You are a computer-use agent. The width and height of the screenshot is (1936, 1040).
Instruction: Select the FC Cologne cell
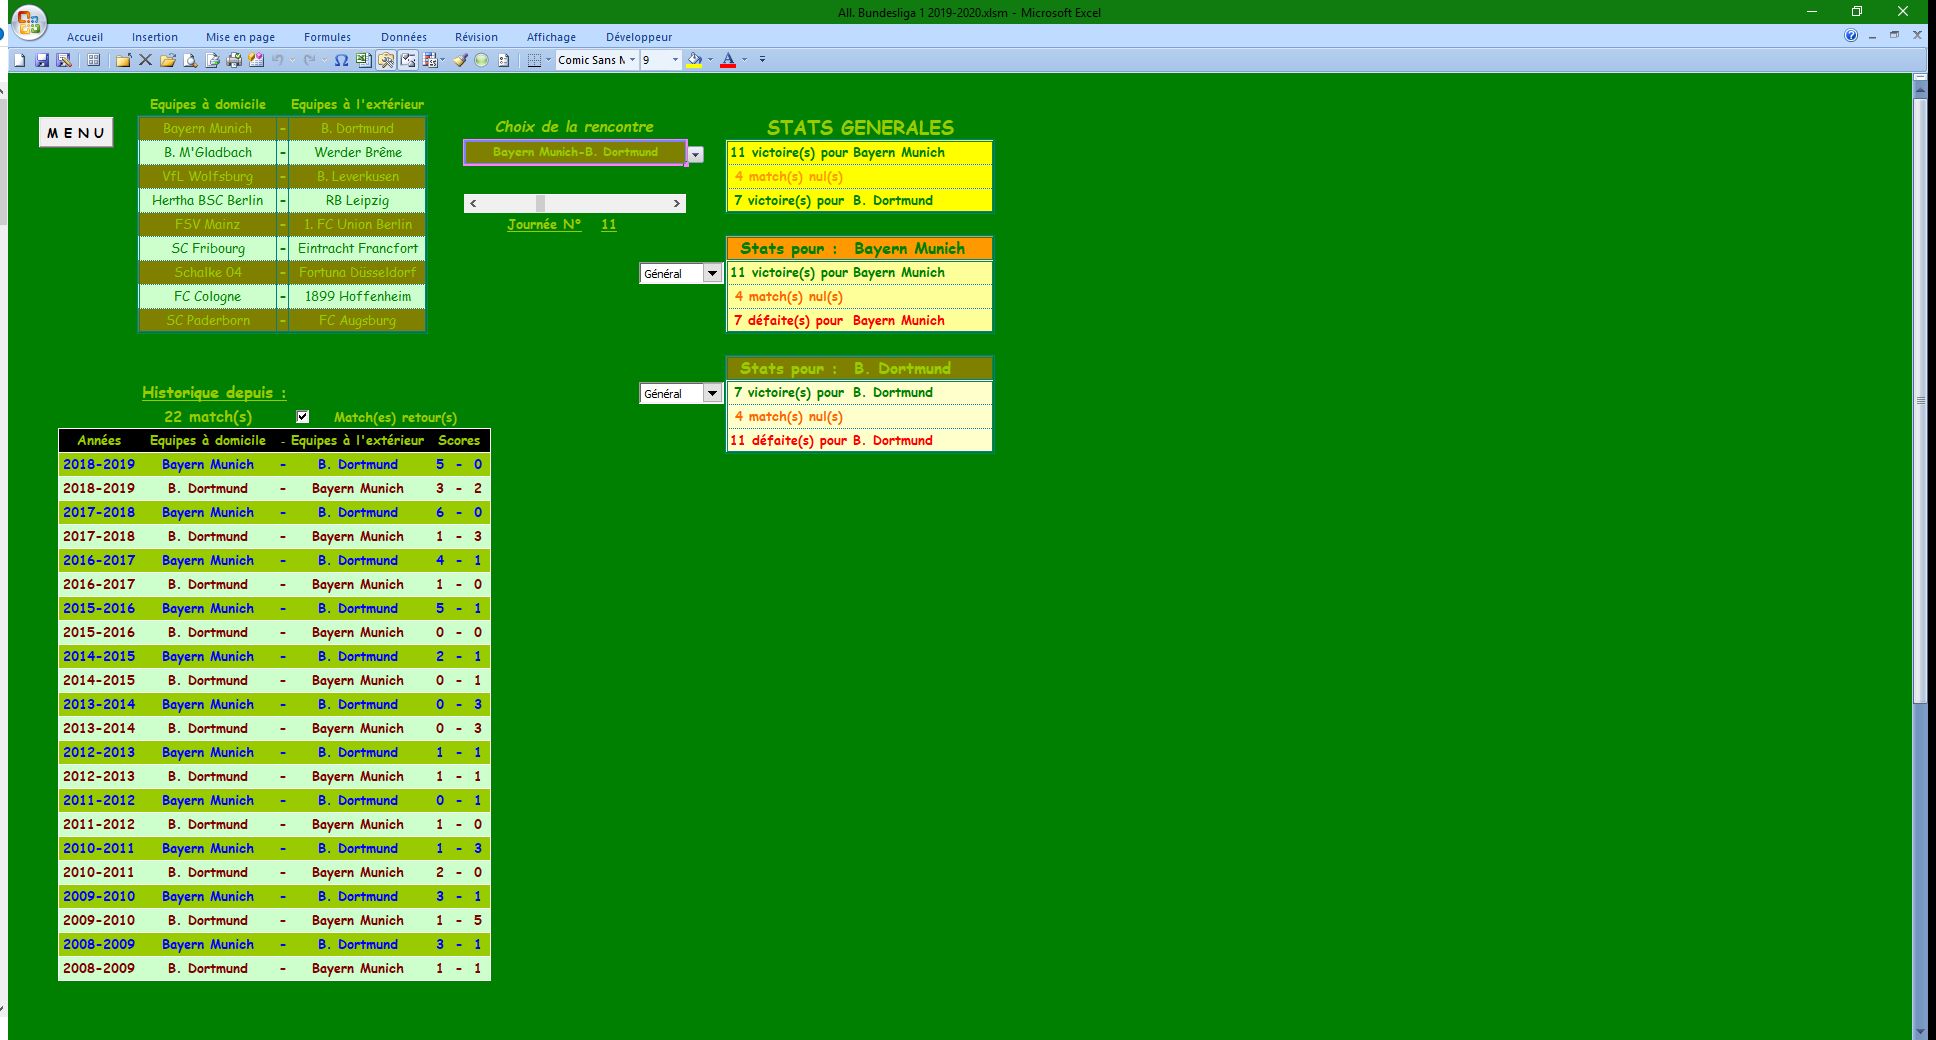[208, 296]
